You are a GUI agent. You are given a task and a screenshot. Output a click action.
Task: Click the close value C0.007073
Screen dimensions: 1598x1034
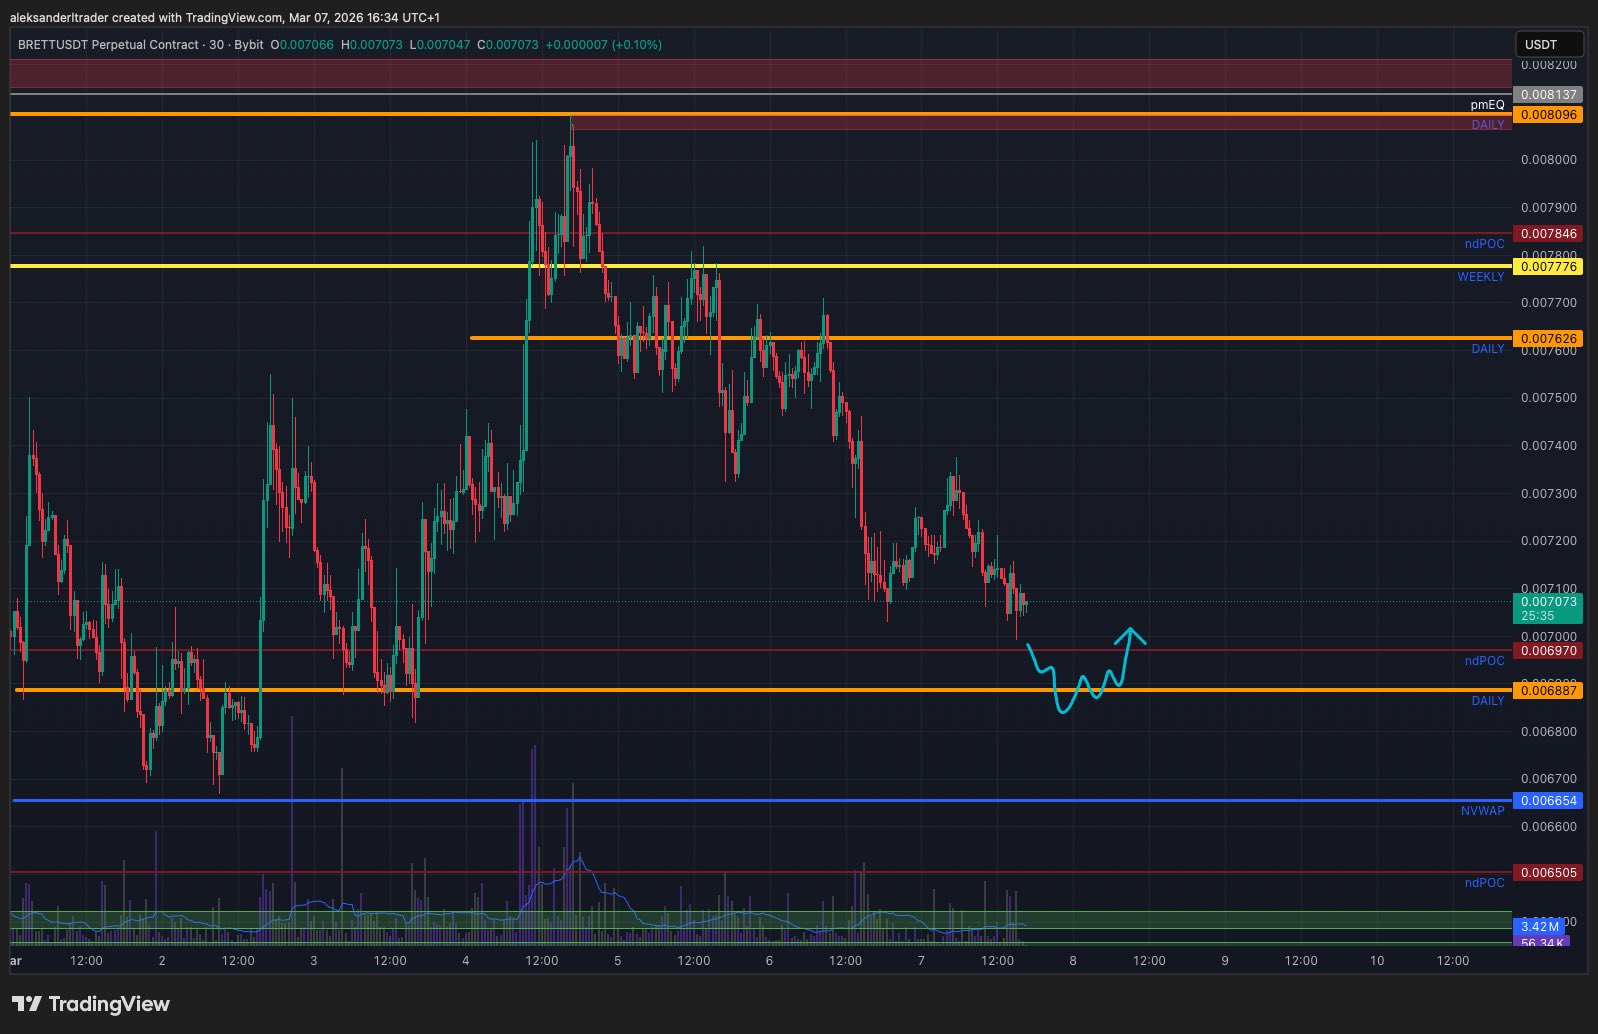click(508, 45)
